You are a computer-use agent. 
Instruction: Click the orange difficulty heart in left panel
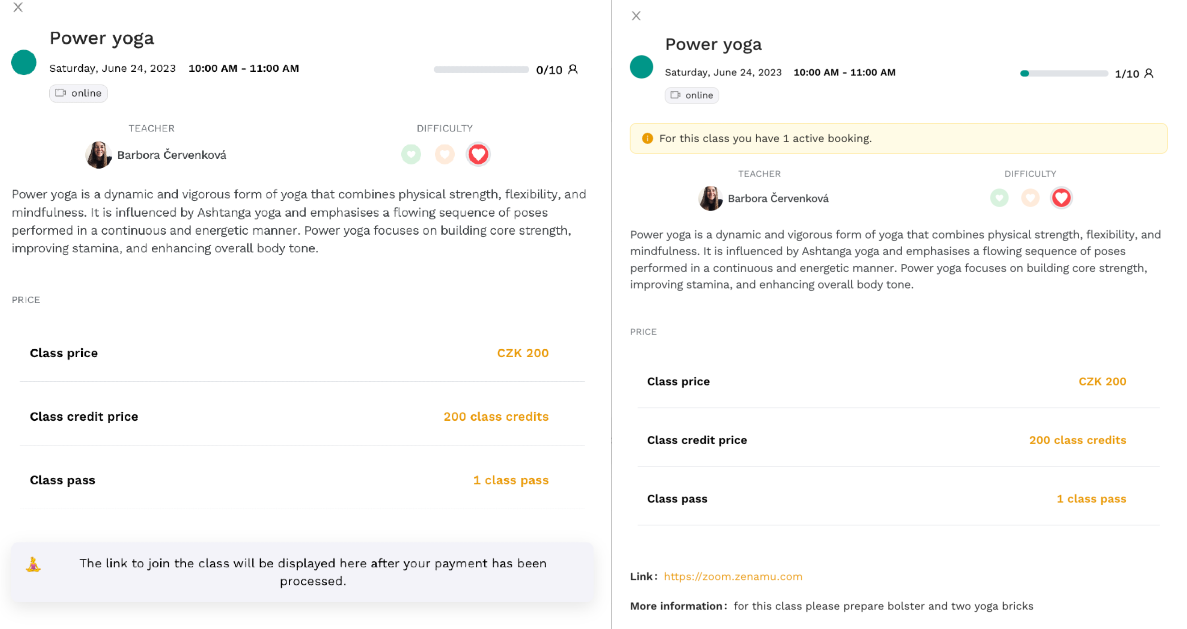(x=444, y=154)
